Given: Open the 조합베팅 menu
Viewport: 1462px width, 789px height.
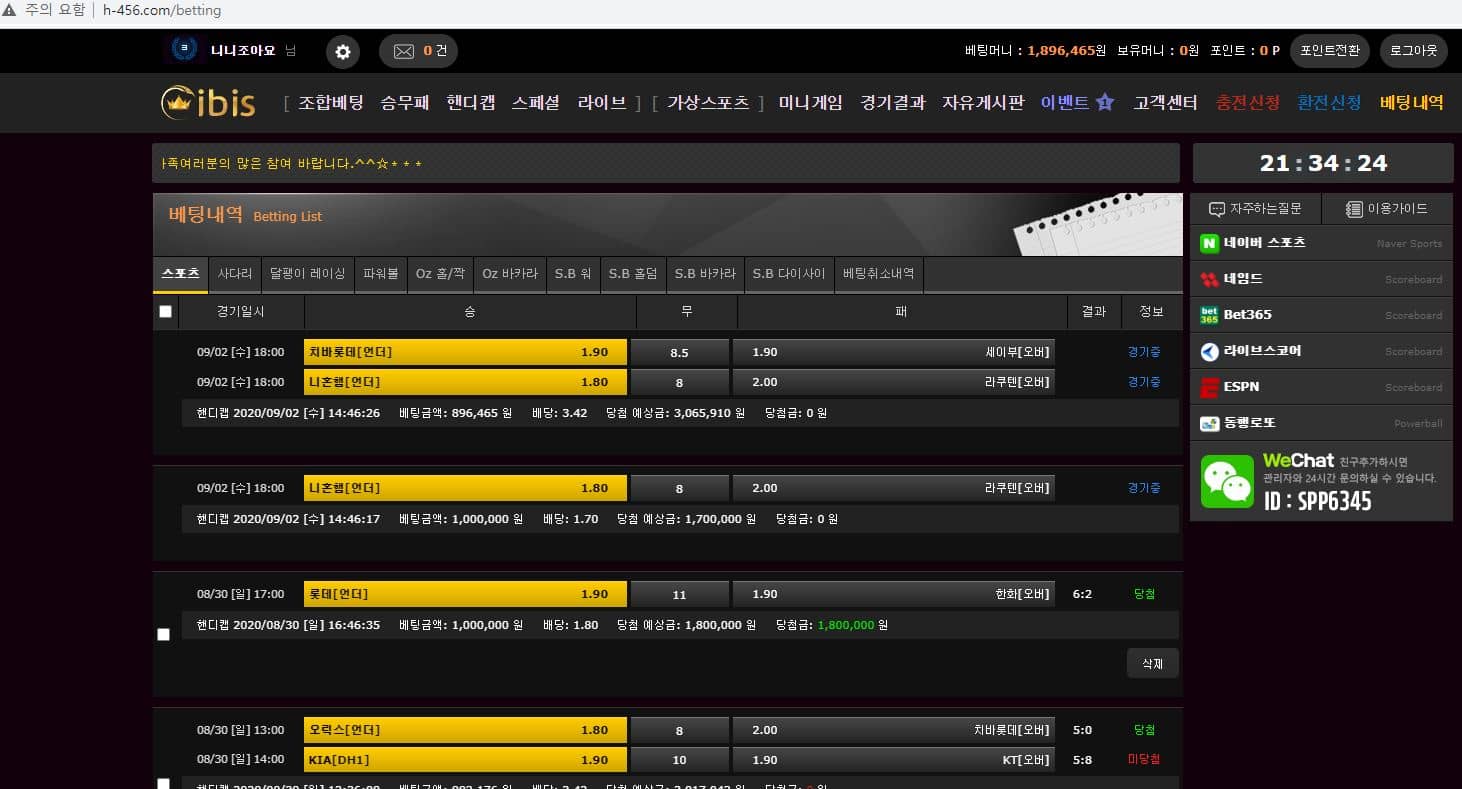Looking at the screenshot, I should (331, 102).
